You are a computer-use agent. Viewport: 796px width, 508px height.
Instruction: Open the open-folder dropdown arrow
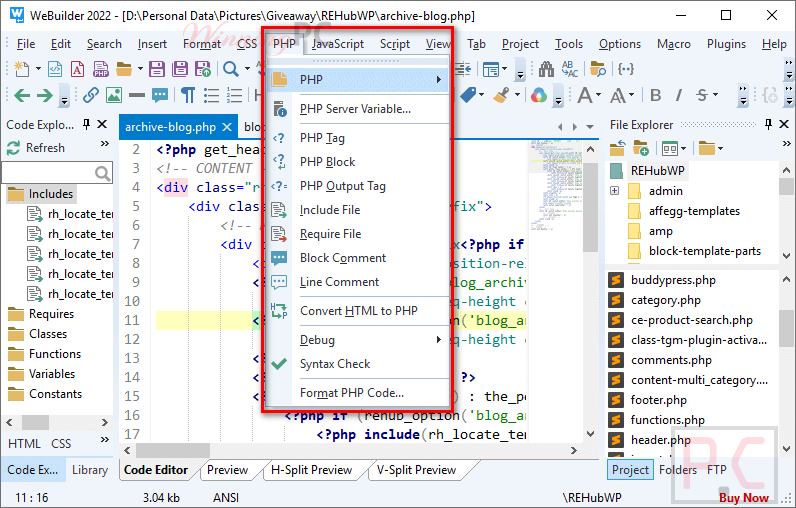[x=140, y=69]
